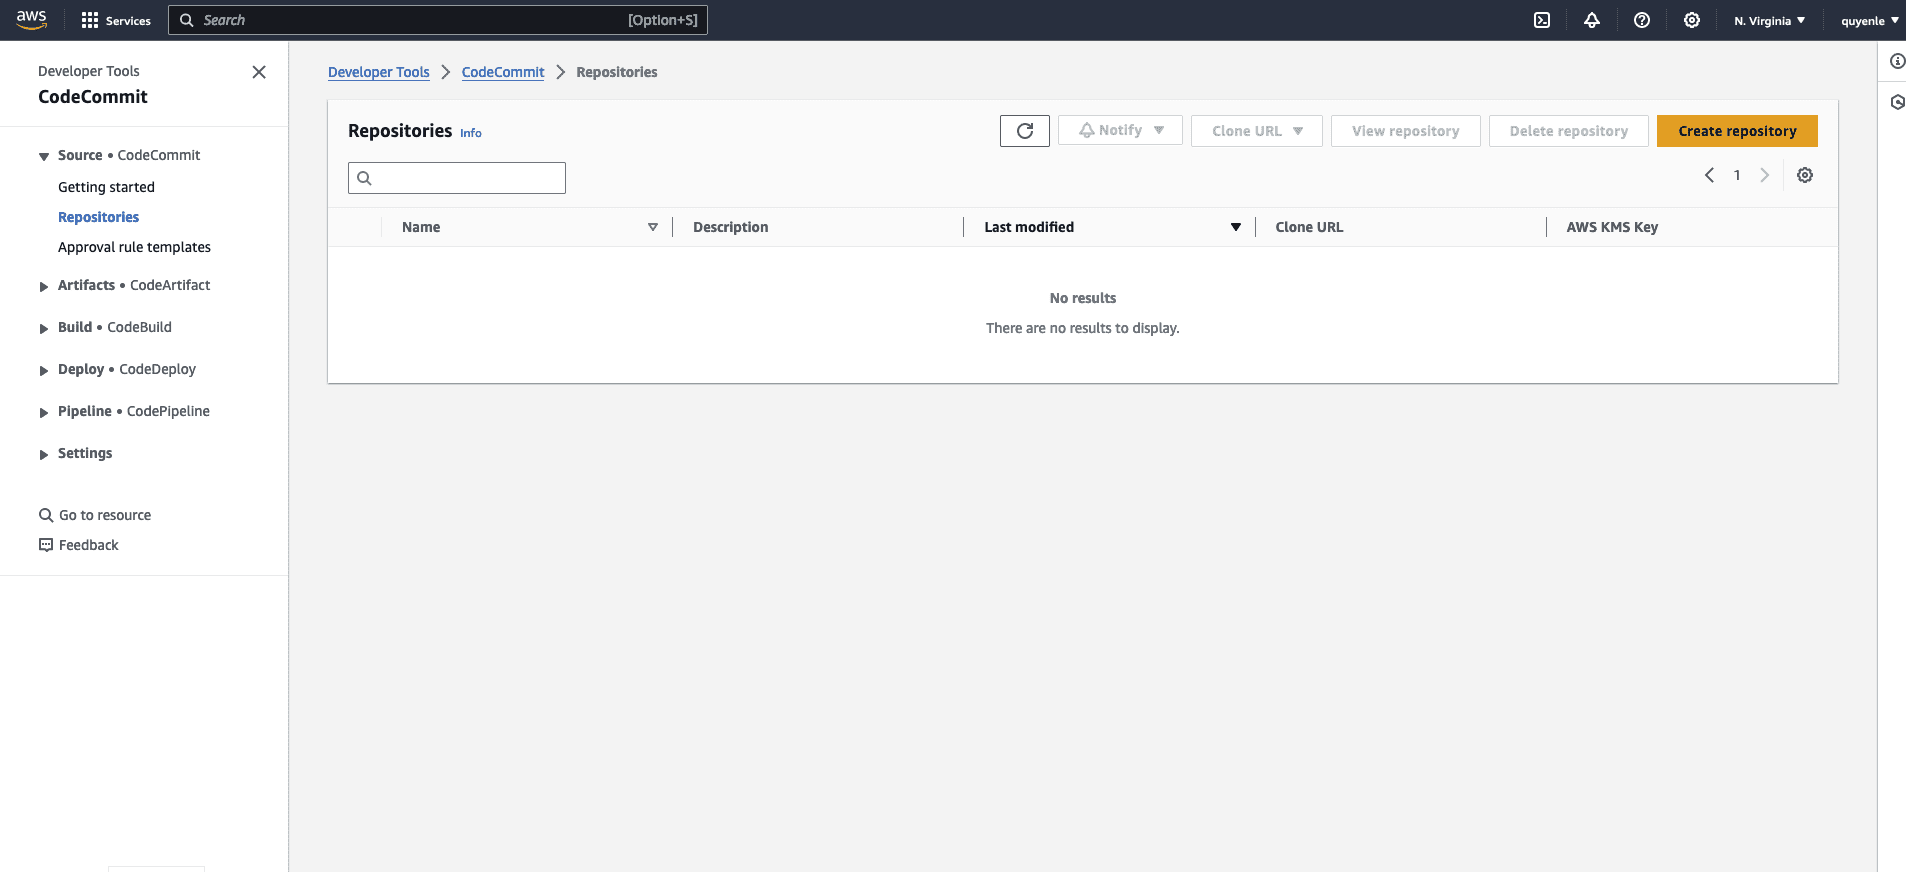Open the Services grid menu

click(116, 20)
